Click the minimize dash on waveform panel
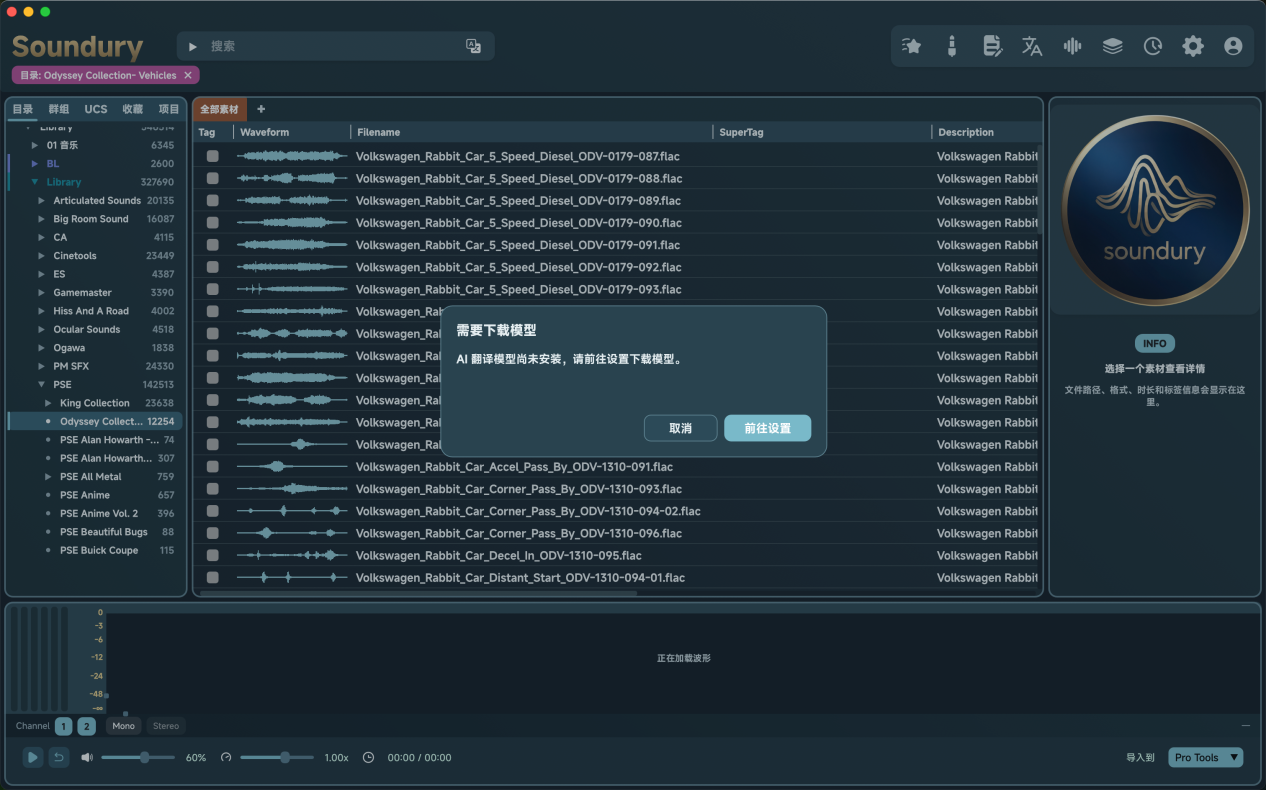The height and width of the screenshot is (790, 1266). [x=1246, y=726]
